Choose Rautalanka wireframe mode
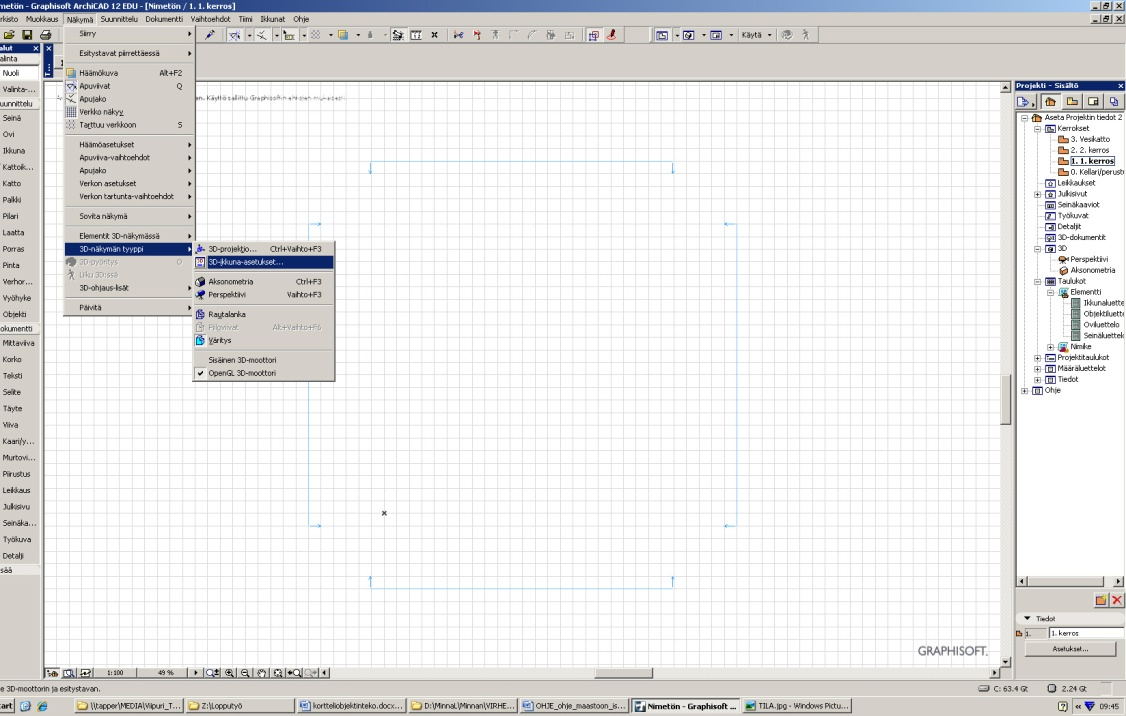 tap(264, 314)
